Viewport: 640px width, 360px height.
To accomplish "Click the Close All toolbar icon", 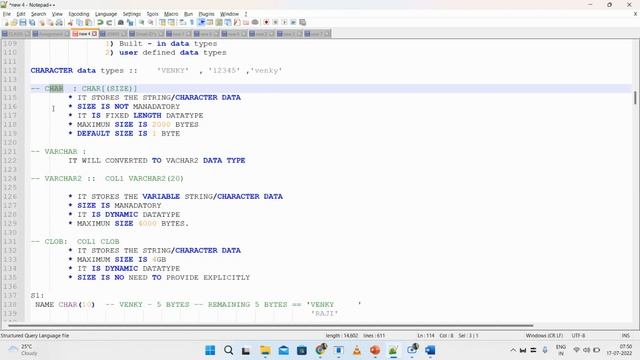I will (50, 22).
